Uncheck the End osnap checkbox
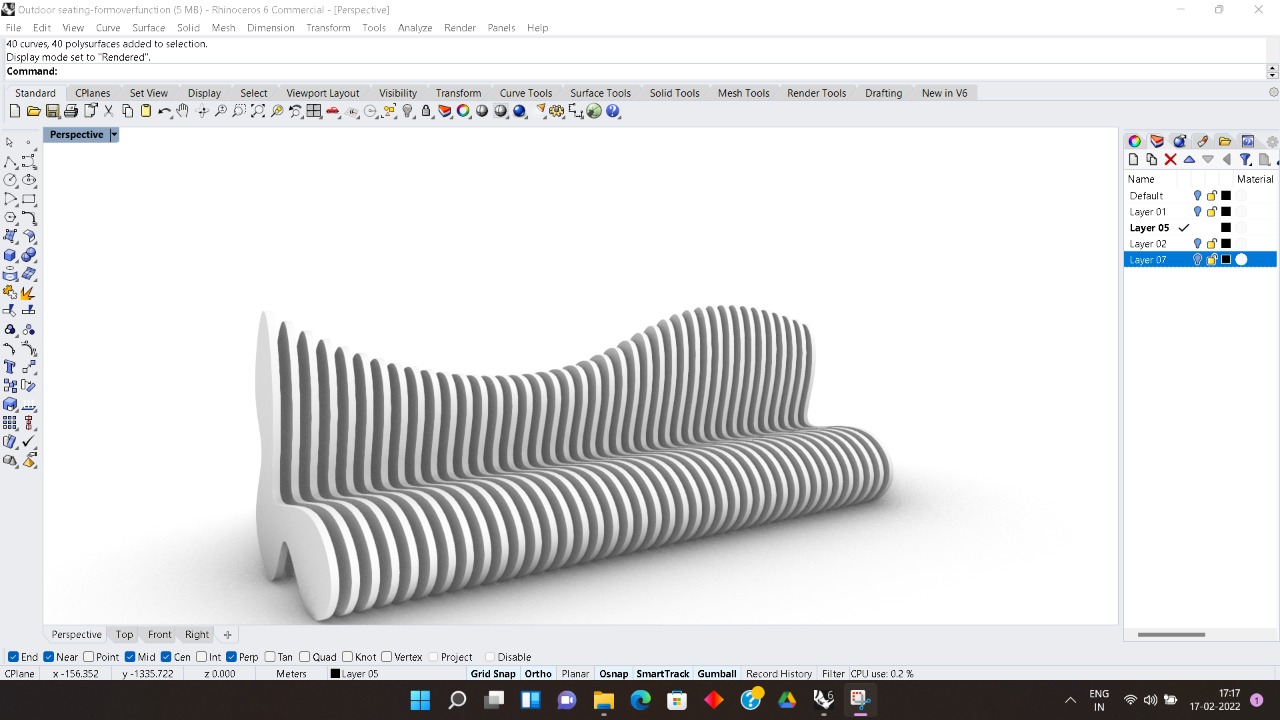Viewport: 1280px width, 720px height. (13, 657)
